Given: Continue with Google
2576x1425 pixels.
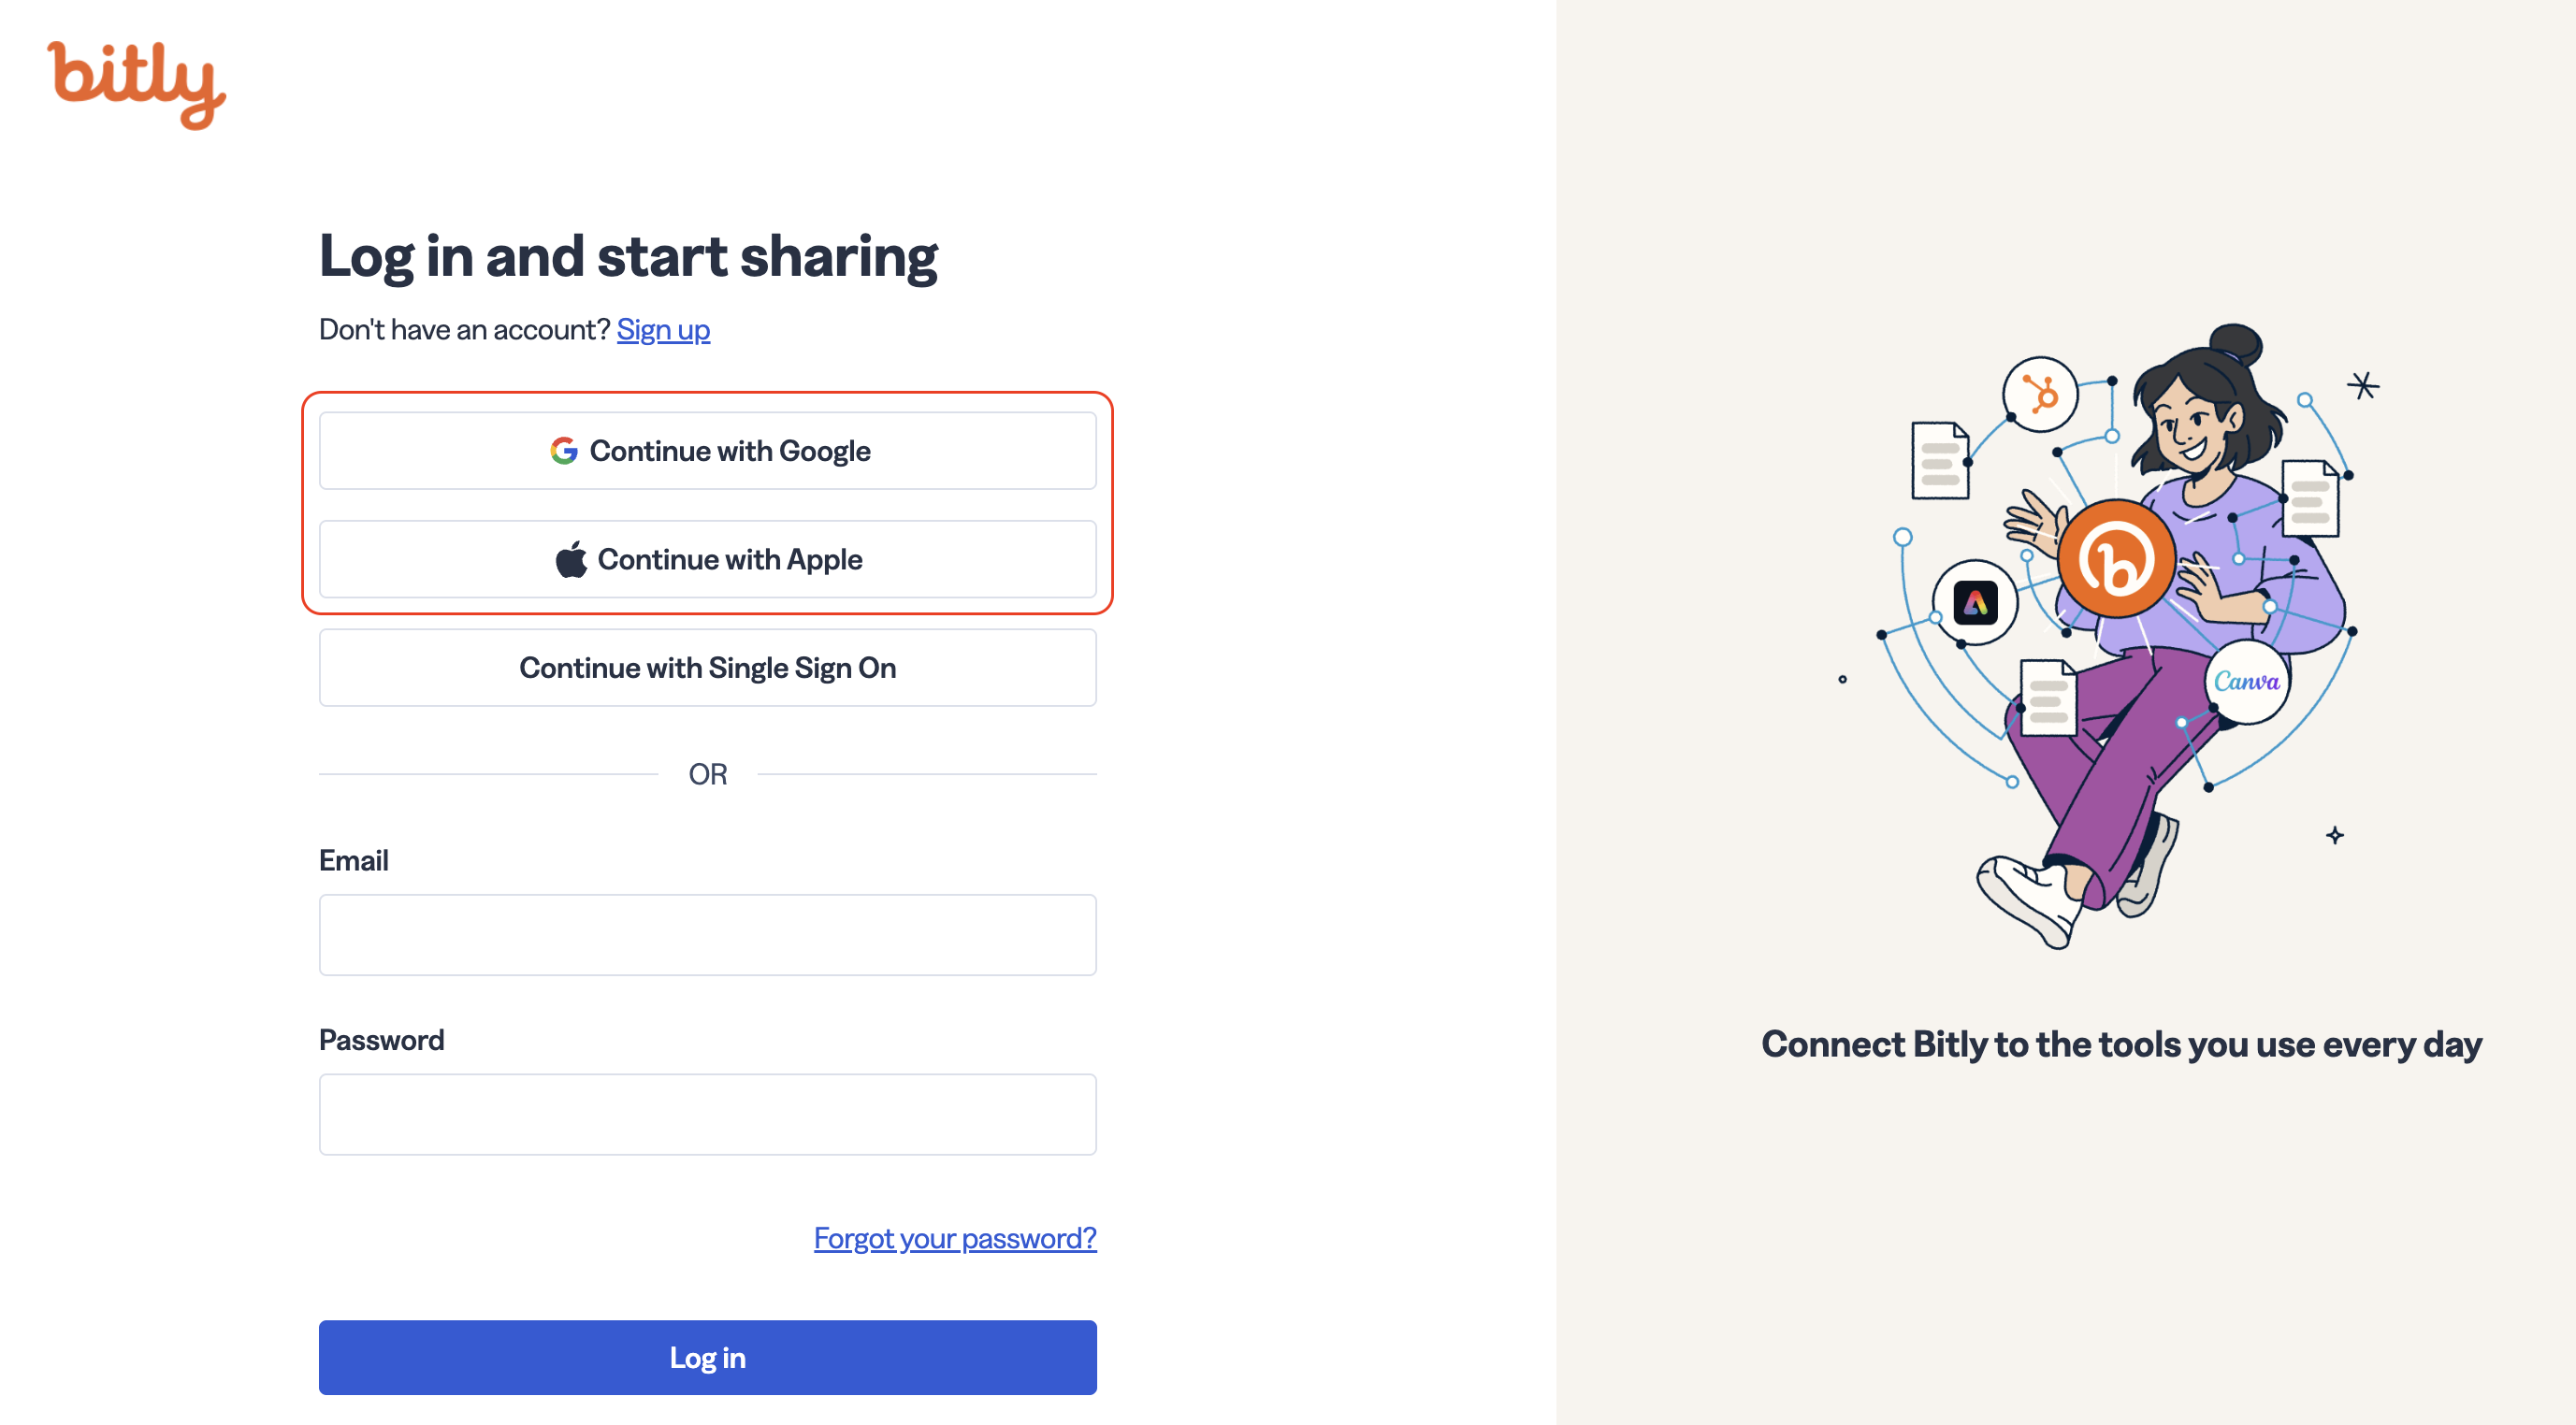Looking at the screenshot, I should [x=708, y=451].
